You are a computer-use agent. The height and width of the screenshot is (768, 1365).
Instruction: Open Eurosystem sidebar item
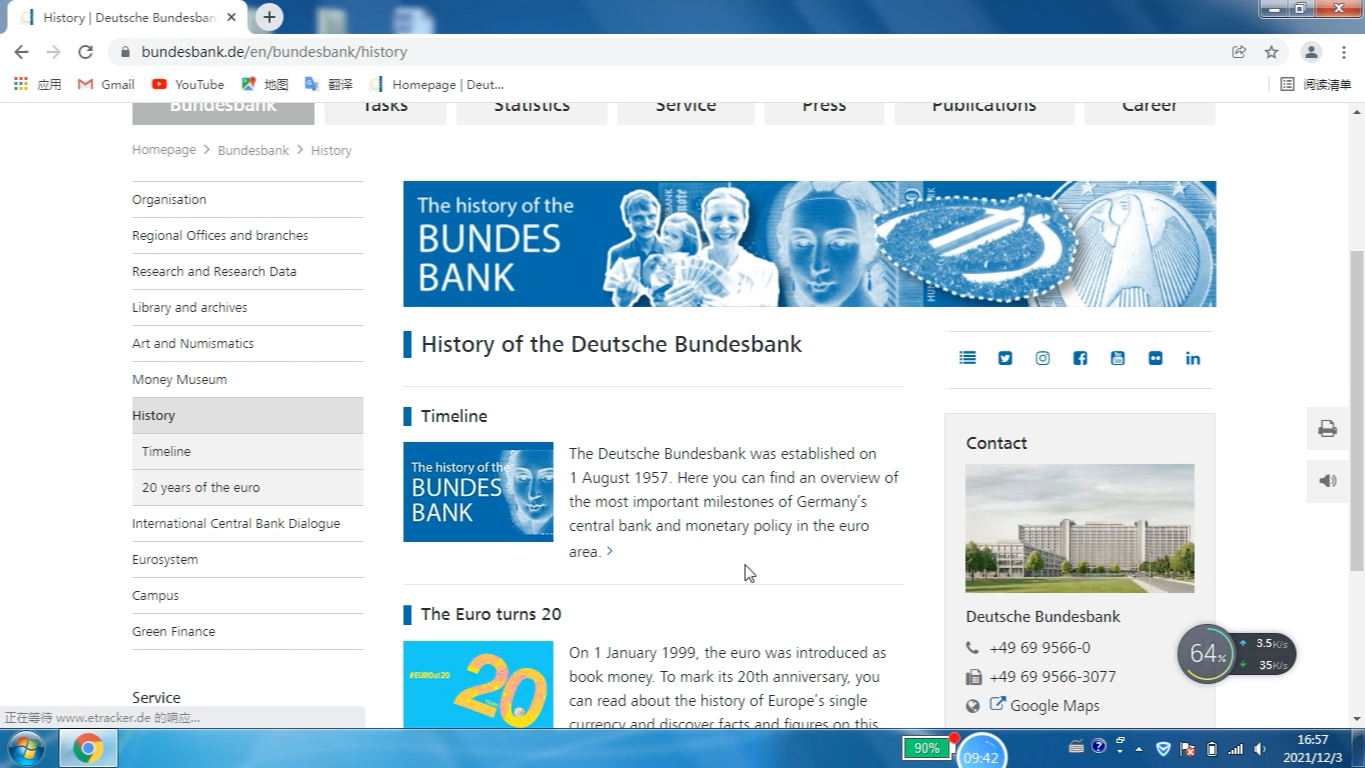click(x=247, y=560)
